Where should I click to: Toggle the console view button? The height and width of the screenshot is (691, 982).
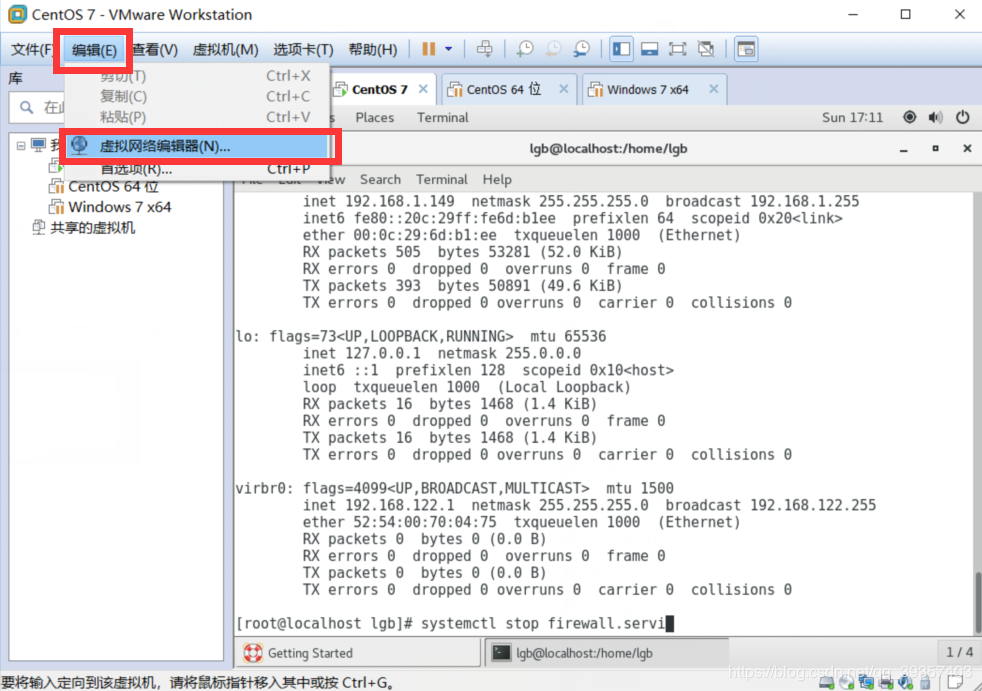pyautogui.click(x=746, y=49)
